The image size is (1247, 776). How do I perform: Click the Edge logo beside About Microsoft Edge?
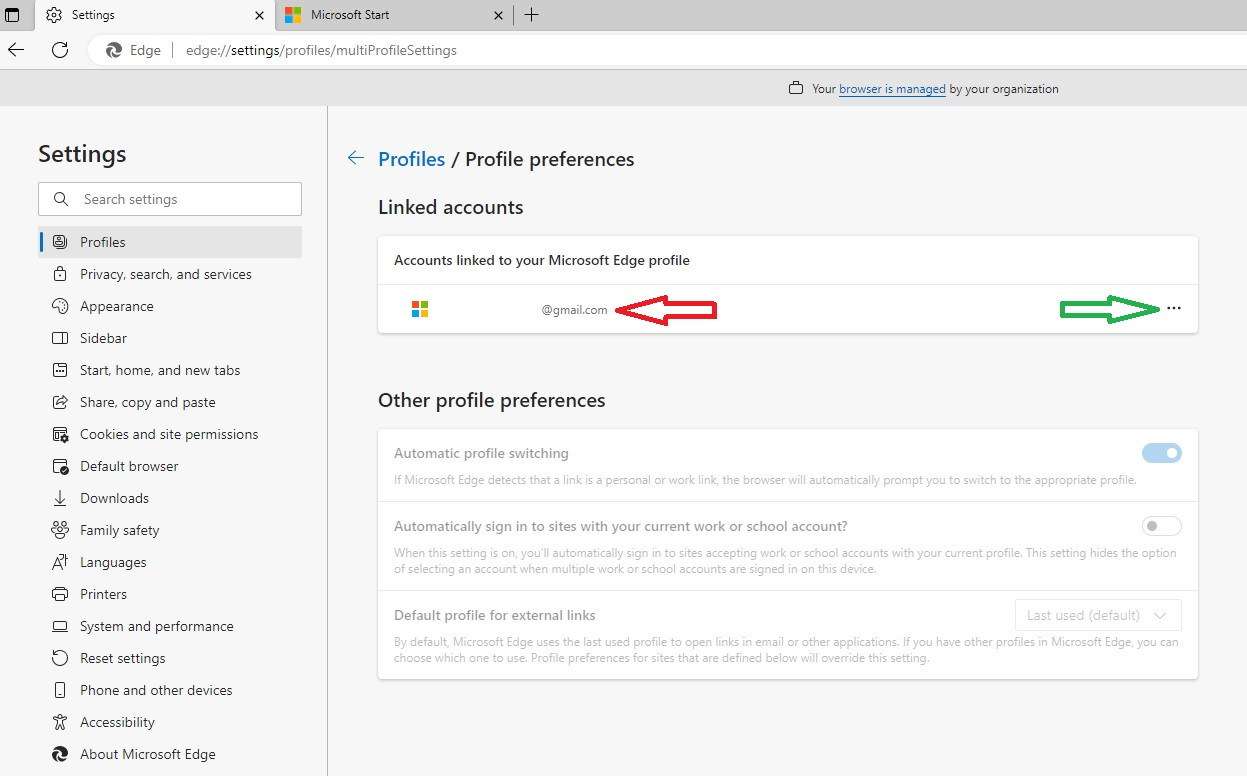click(60, 754)
